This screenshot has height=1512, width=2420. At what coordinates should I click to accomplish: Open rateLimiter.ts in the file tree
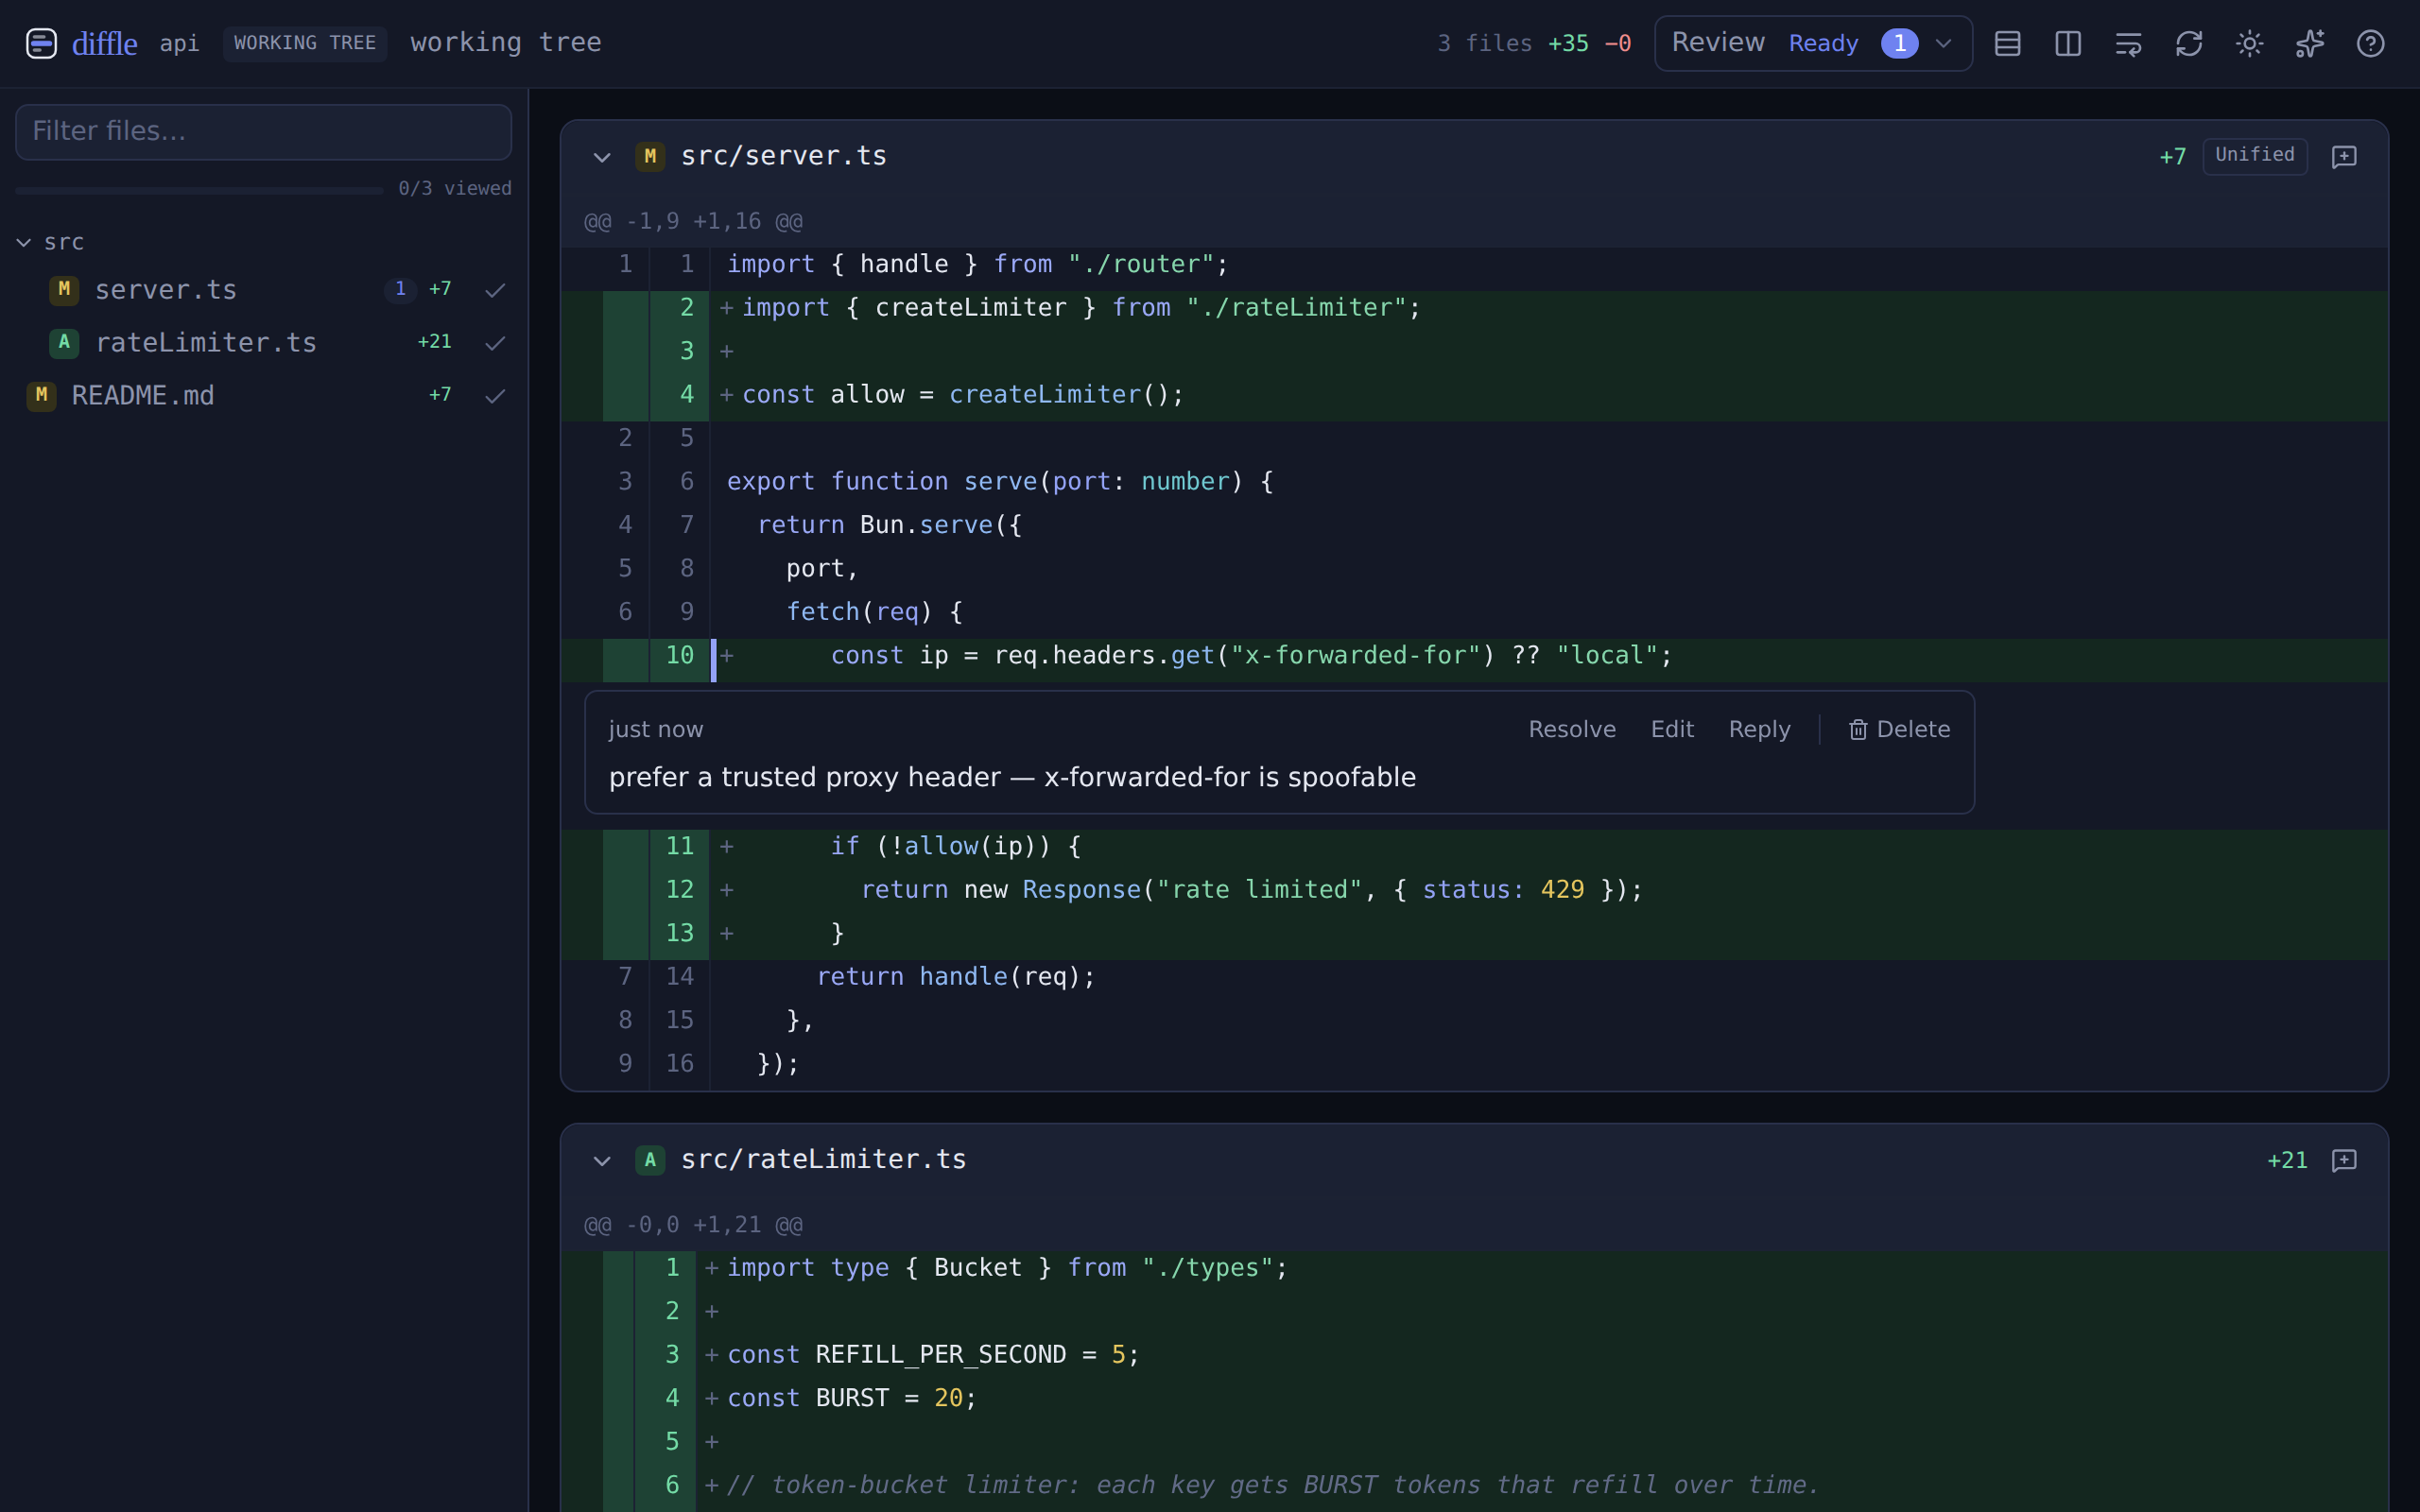[205, 342]
